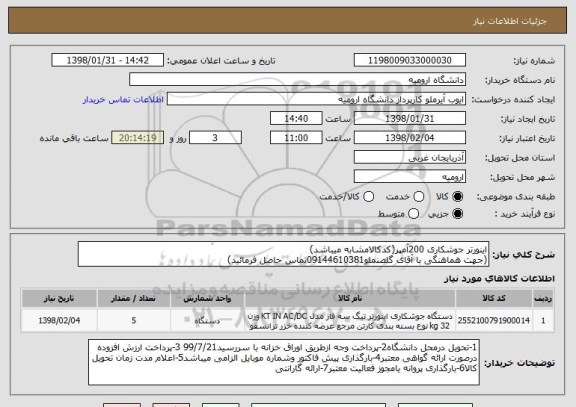Choose the جزیی purchase type radio
Image resolution: width=576 pixels, height=407 pixels.
pyautogui.click(x=457, y=214)
